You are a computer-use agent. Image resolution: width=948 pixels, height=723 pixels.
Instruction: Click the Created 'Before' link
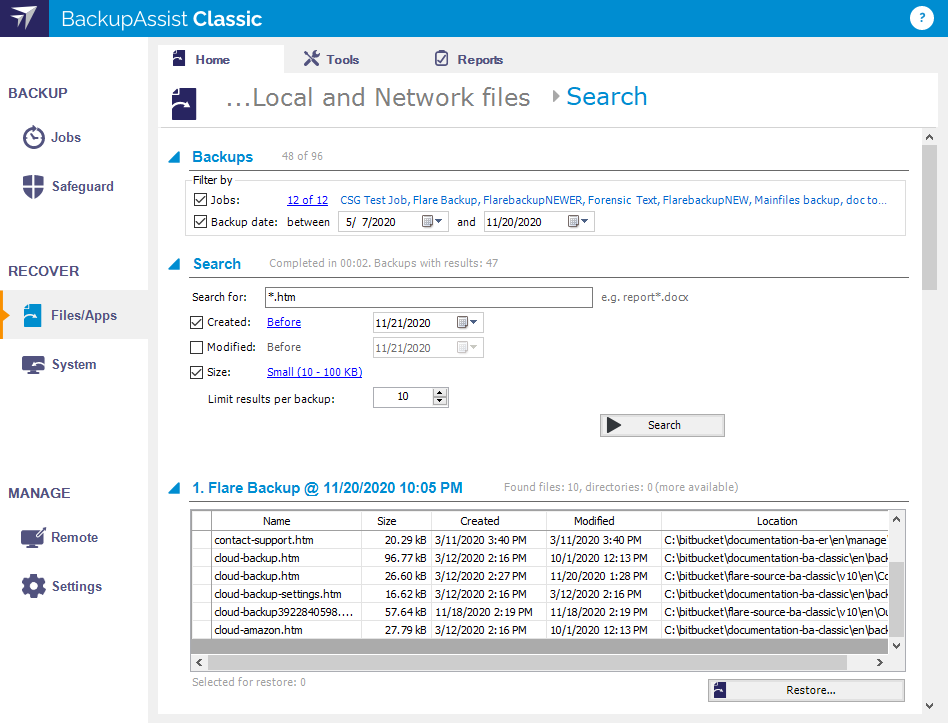click(284, 322)
